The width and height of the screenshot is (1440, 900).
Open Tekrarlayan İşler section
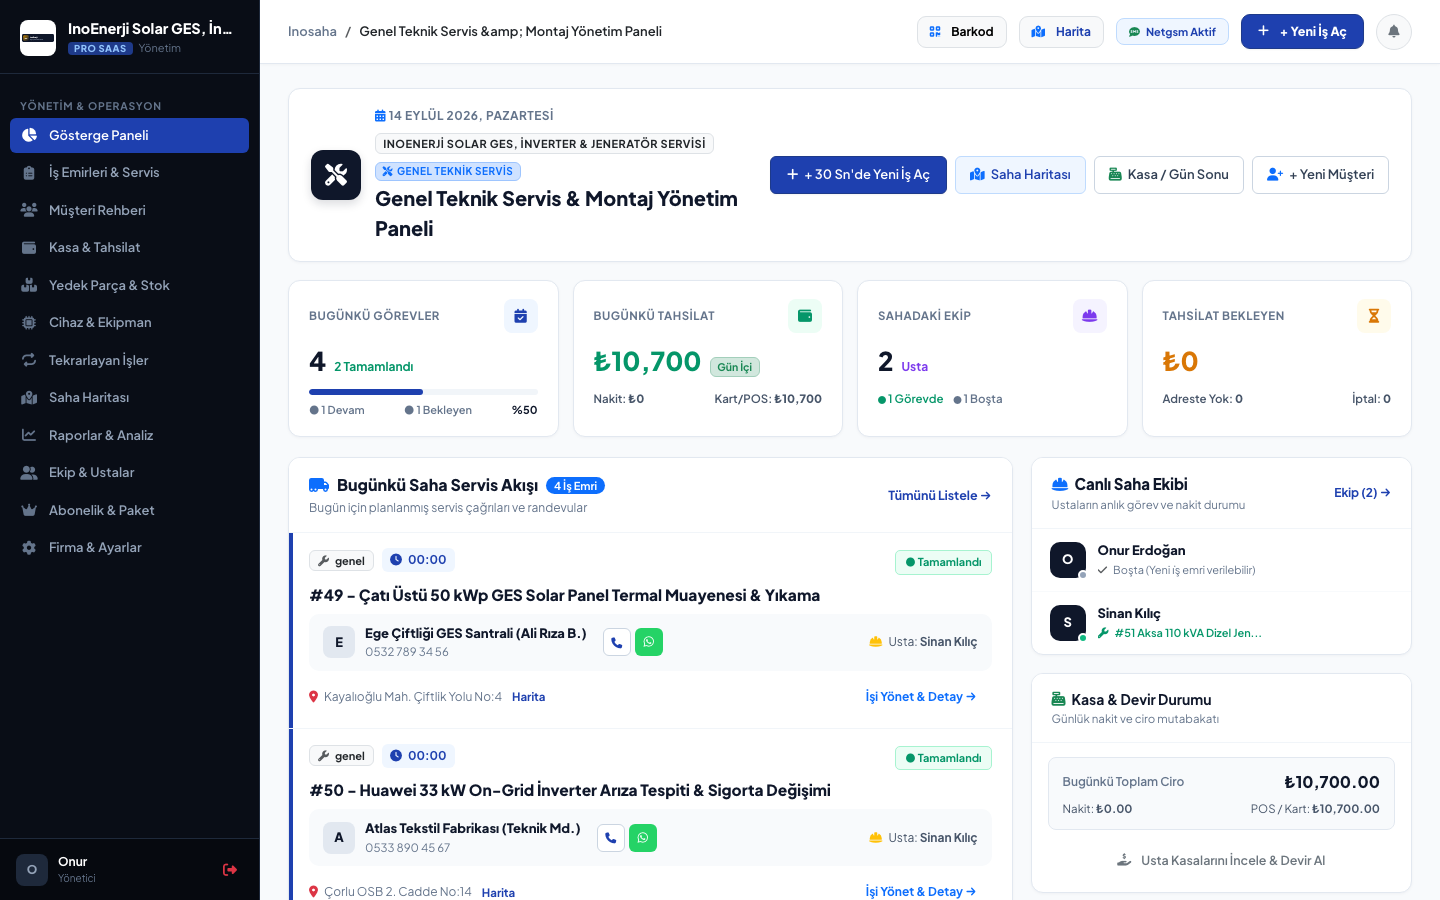coord(129,360)
